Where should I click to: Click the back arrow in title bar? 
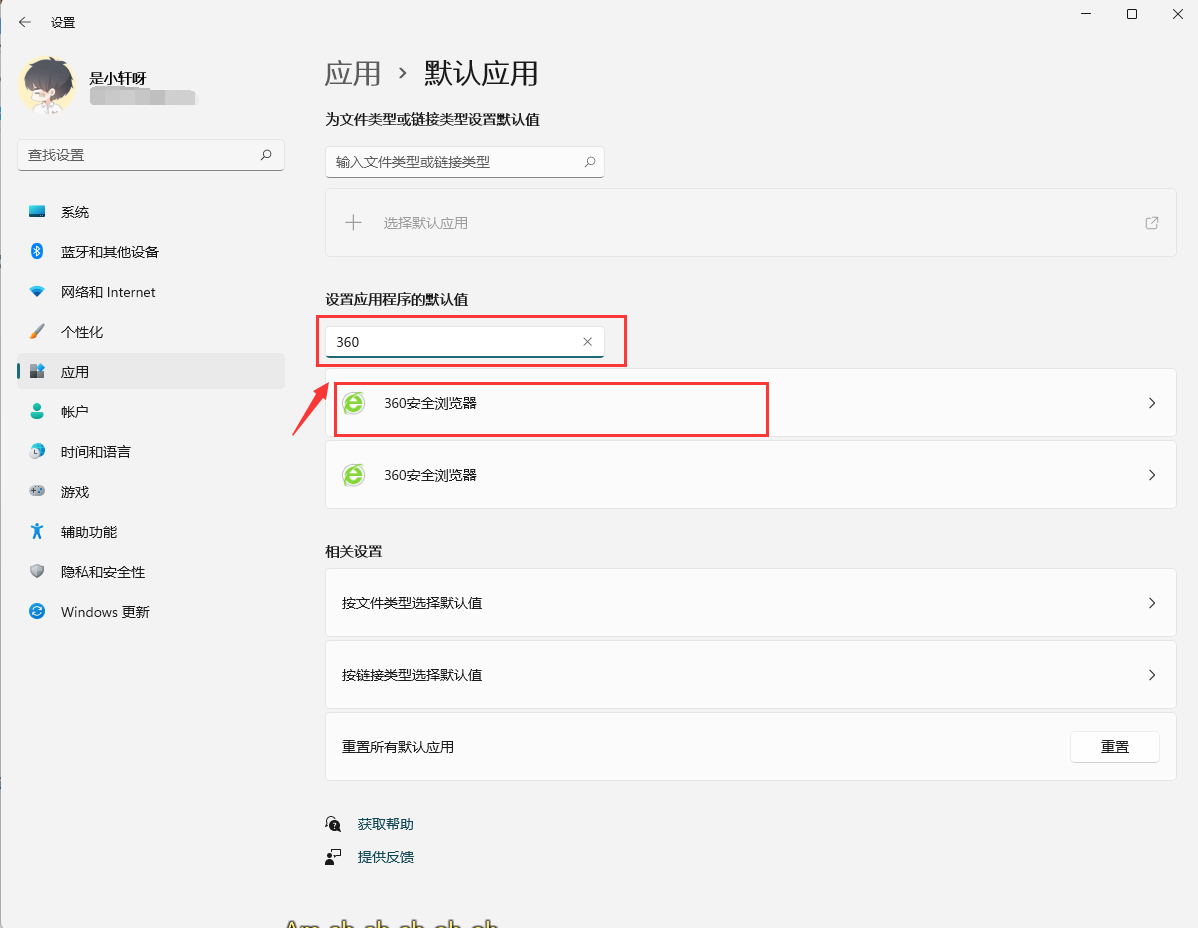25,22
